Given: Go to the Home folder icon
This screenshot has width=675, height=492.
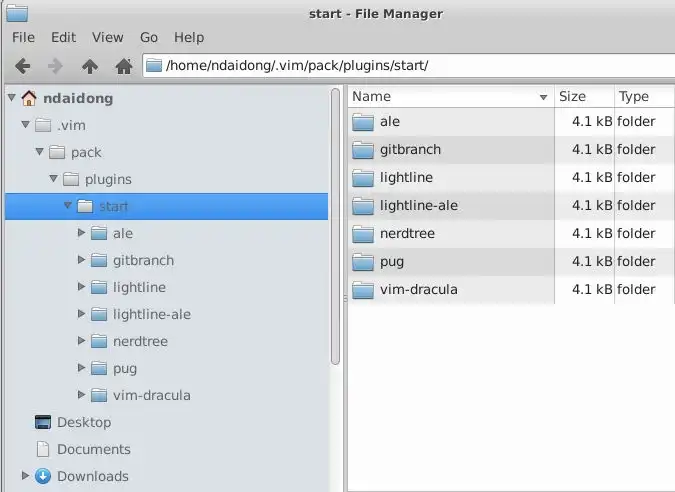Looking at the screenshot, I should (x=124, y=66).
